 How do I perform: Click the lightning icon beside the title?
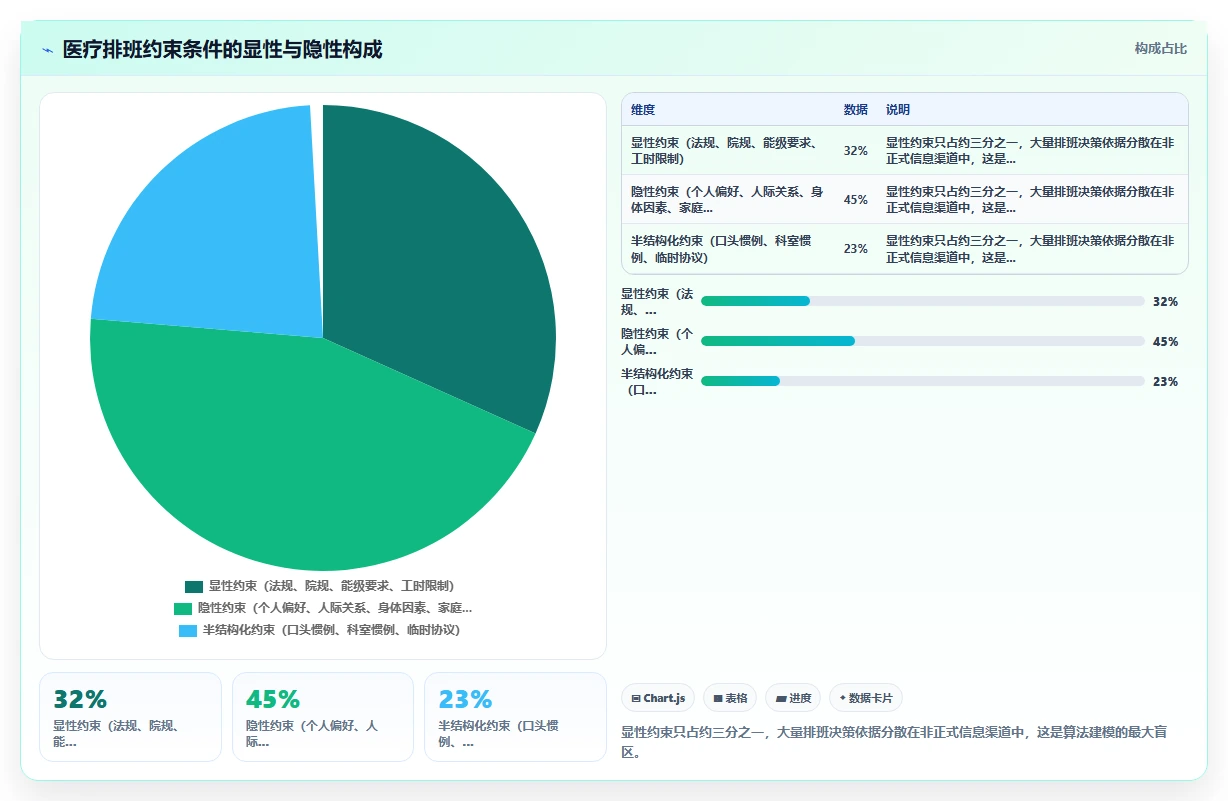point(48,50)
